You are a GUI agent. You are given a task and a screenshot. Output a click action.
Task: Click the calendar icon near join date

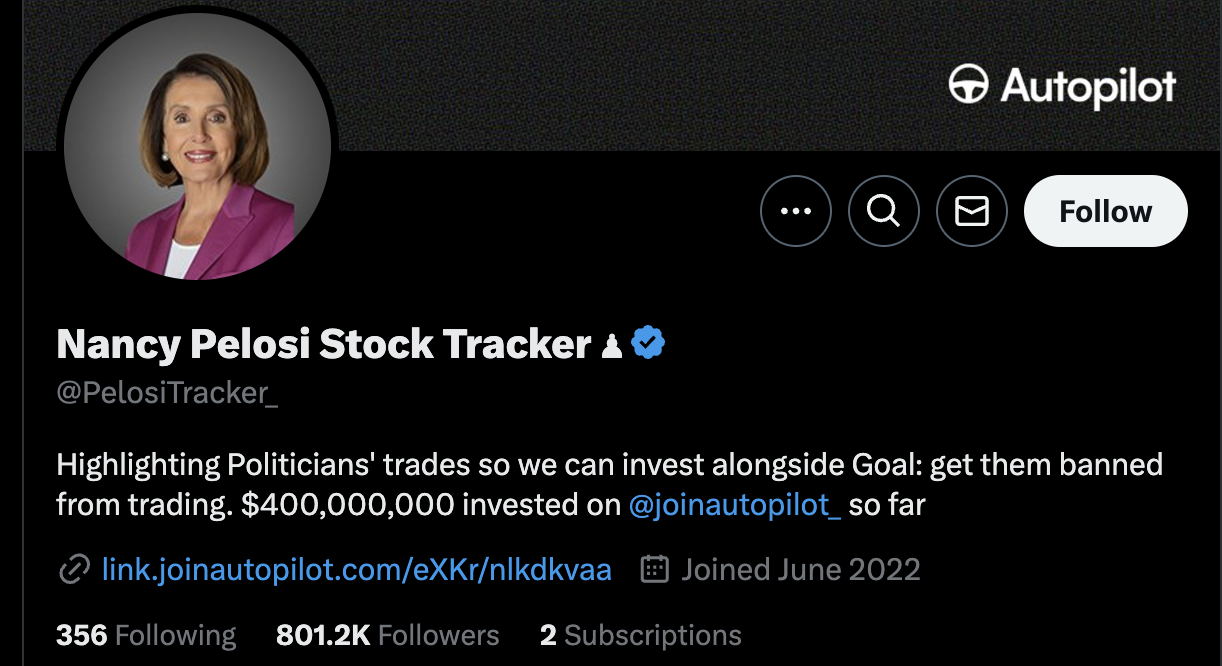(654, 570)
